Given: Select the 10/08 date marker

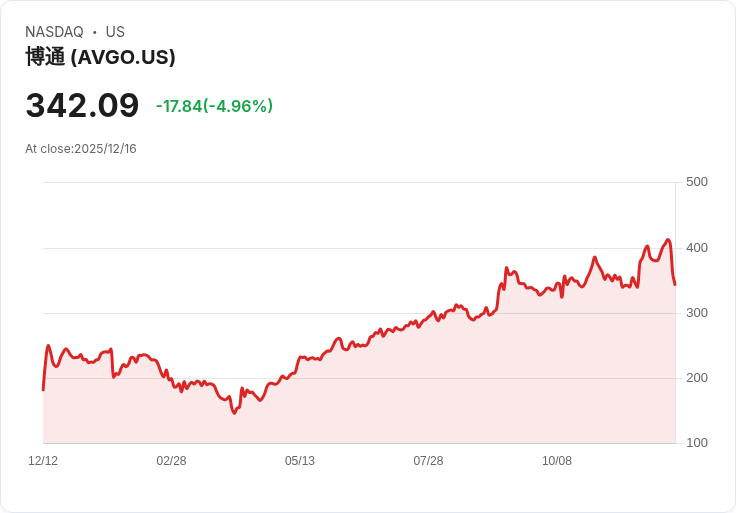Looking at the screenshot, I should tap(557, 461).
